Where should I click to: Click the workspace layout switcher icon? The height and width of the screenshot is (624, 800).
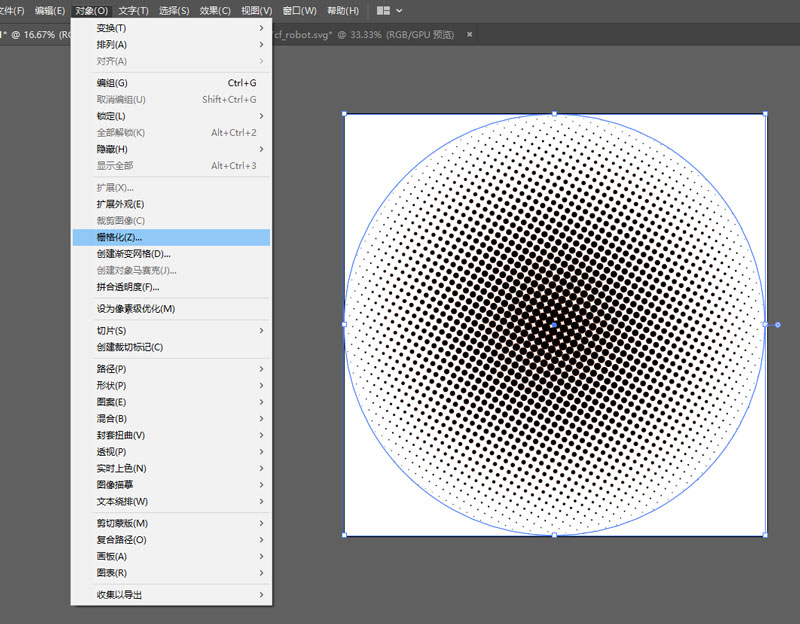click(383, 11)
